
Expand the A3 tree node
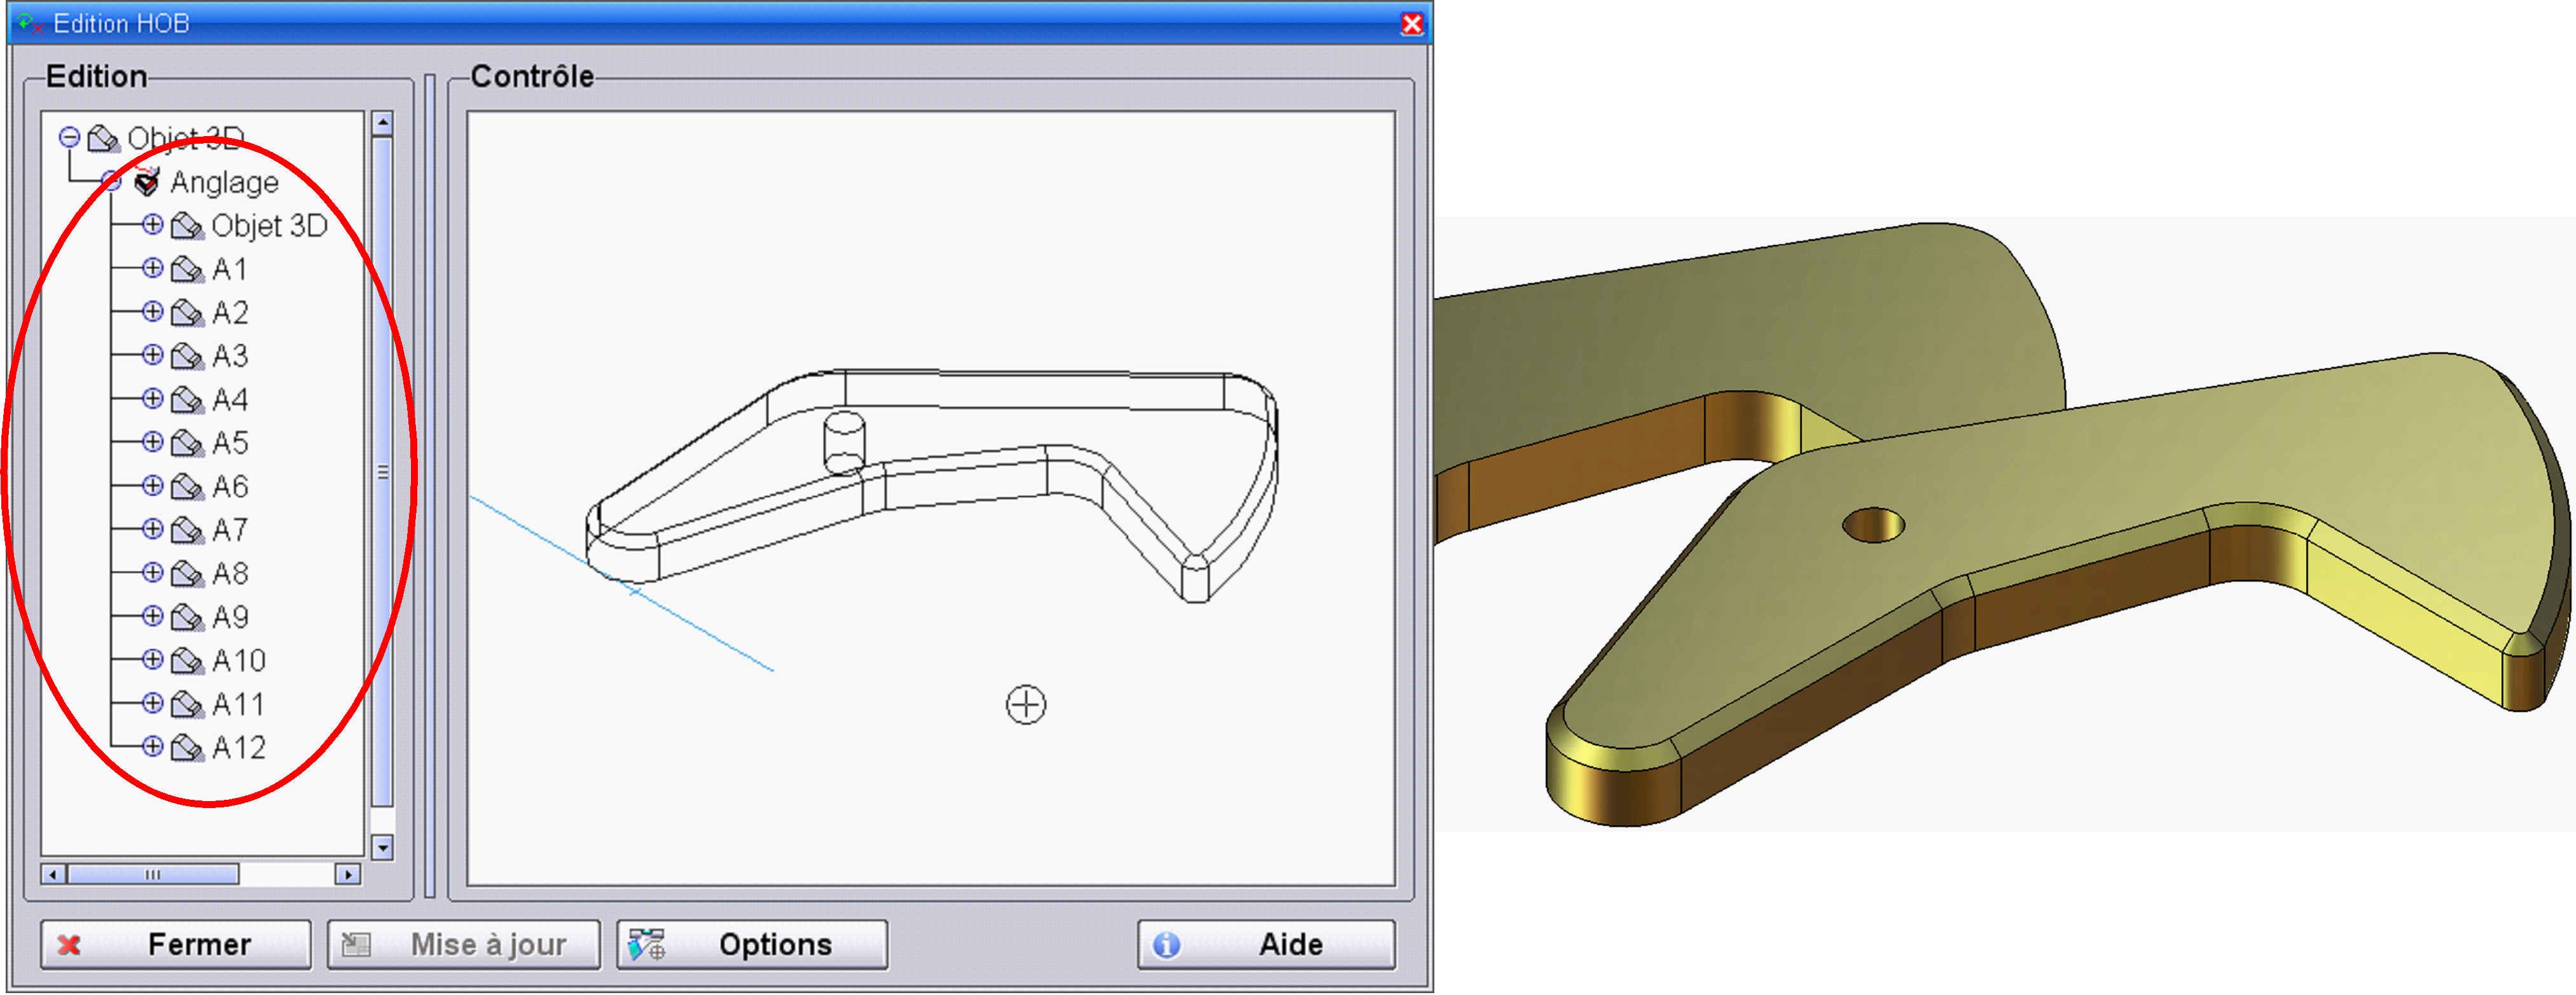coord(152,355)
